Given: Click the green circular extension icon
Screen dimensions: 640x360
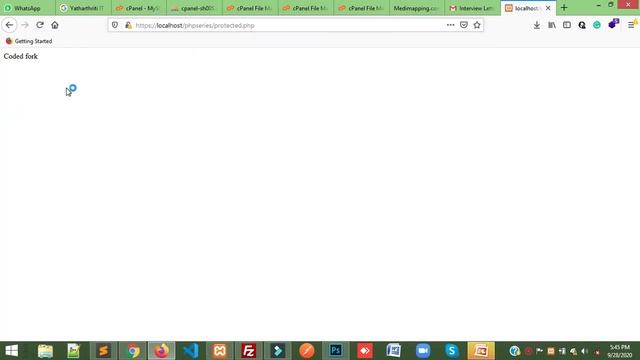Looking at the screenshot, I should click(x=597, y=25).
